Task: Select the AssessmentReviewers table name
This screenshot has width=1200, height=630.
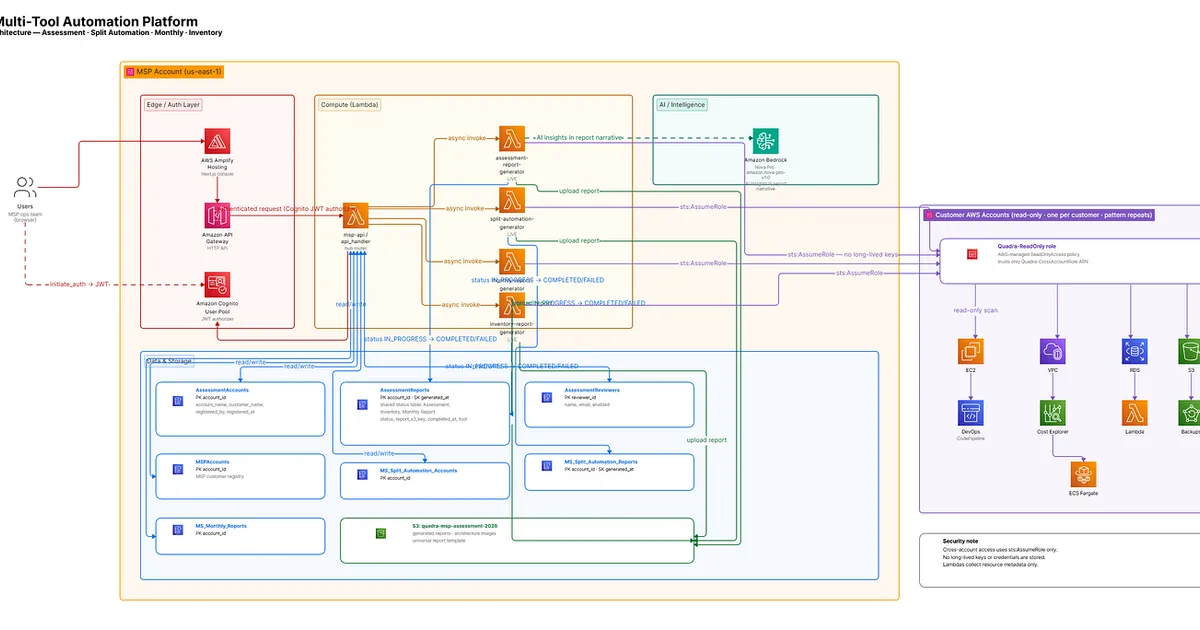Action: pos(592,389)
